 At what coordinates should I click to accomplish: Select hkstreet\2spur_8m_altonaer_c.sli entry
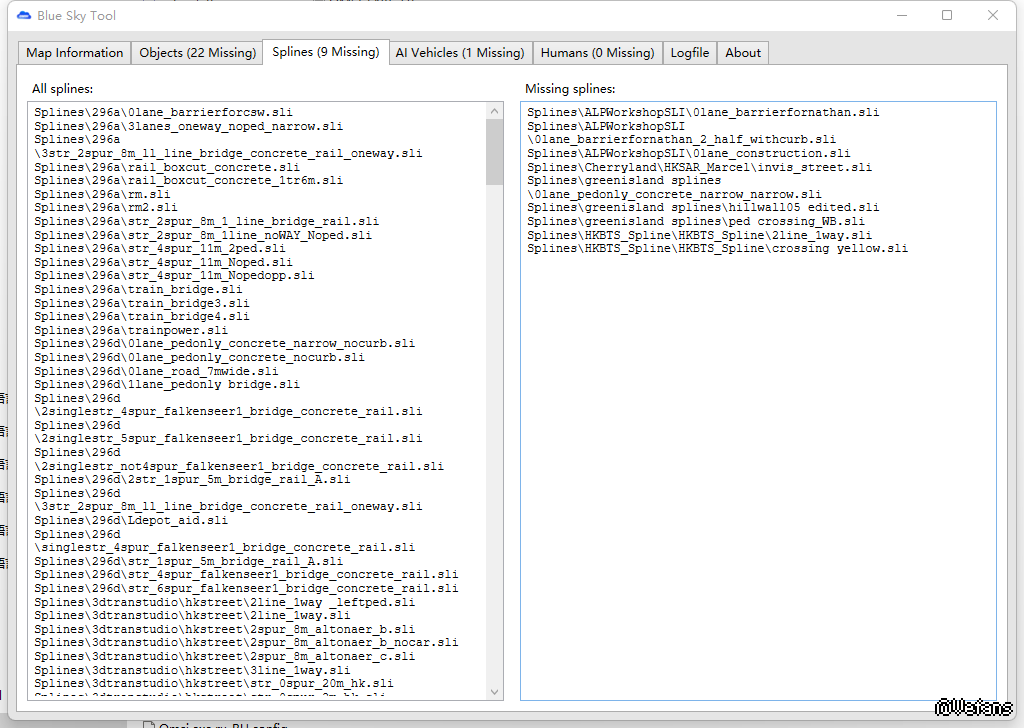224,656
